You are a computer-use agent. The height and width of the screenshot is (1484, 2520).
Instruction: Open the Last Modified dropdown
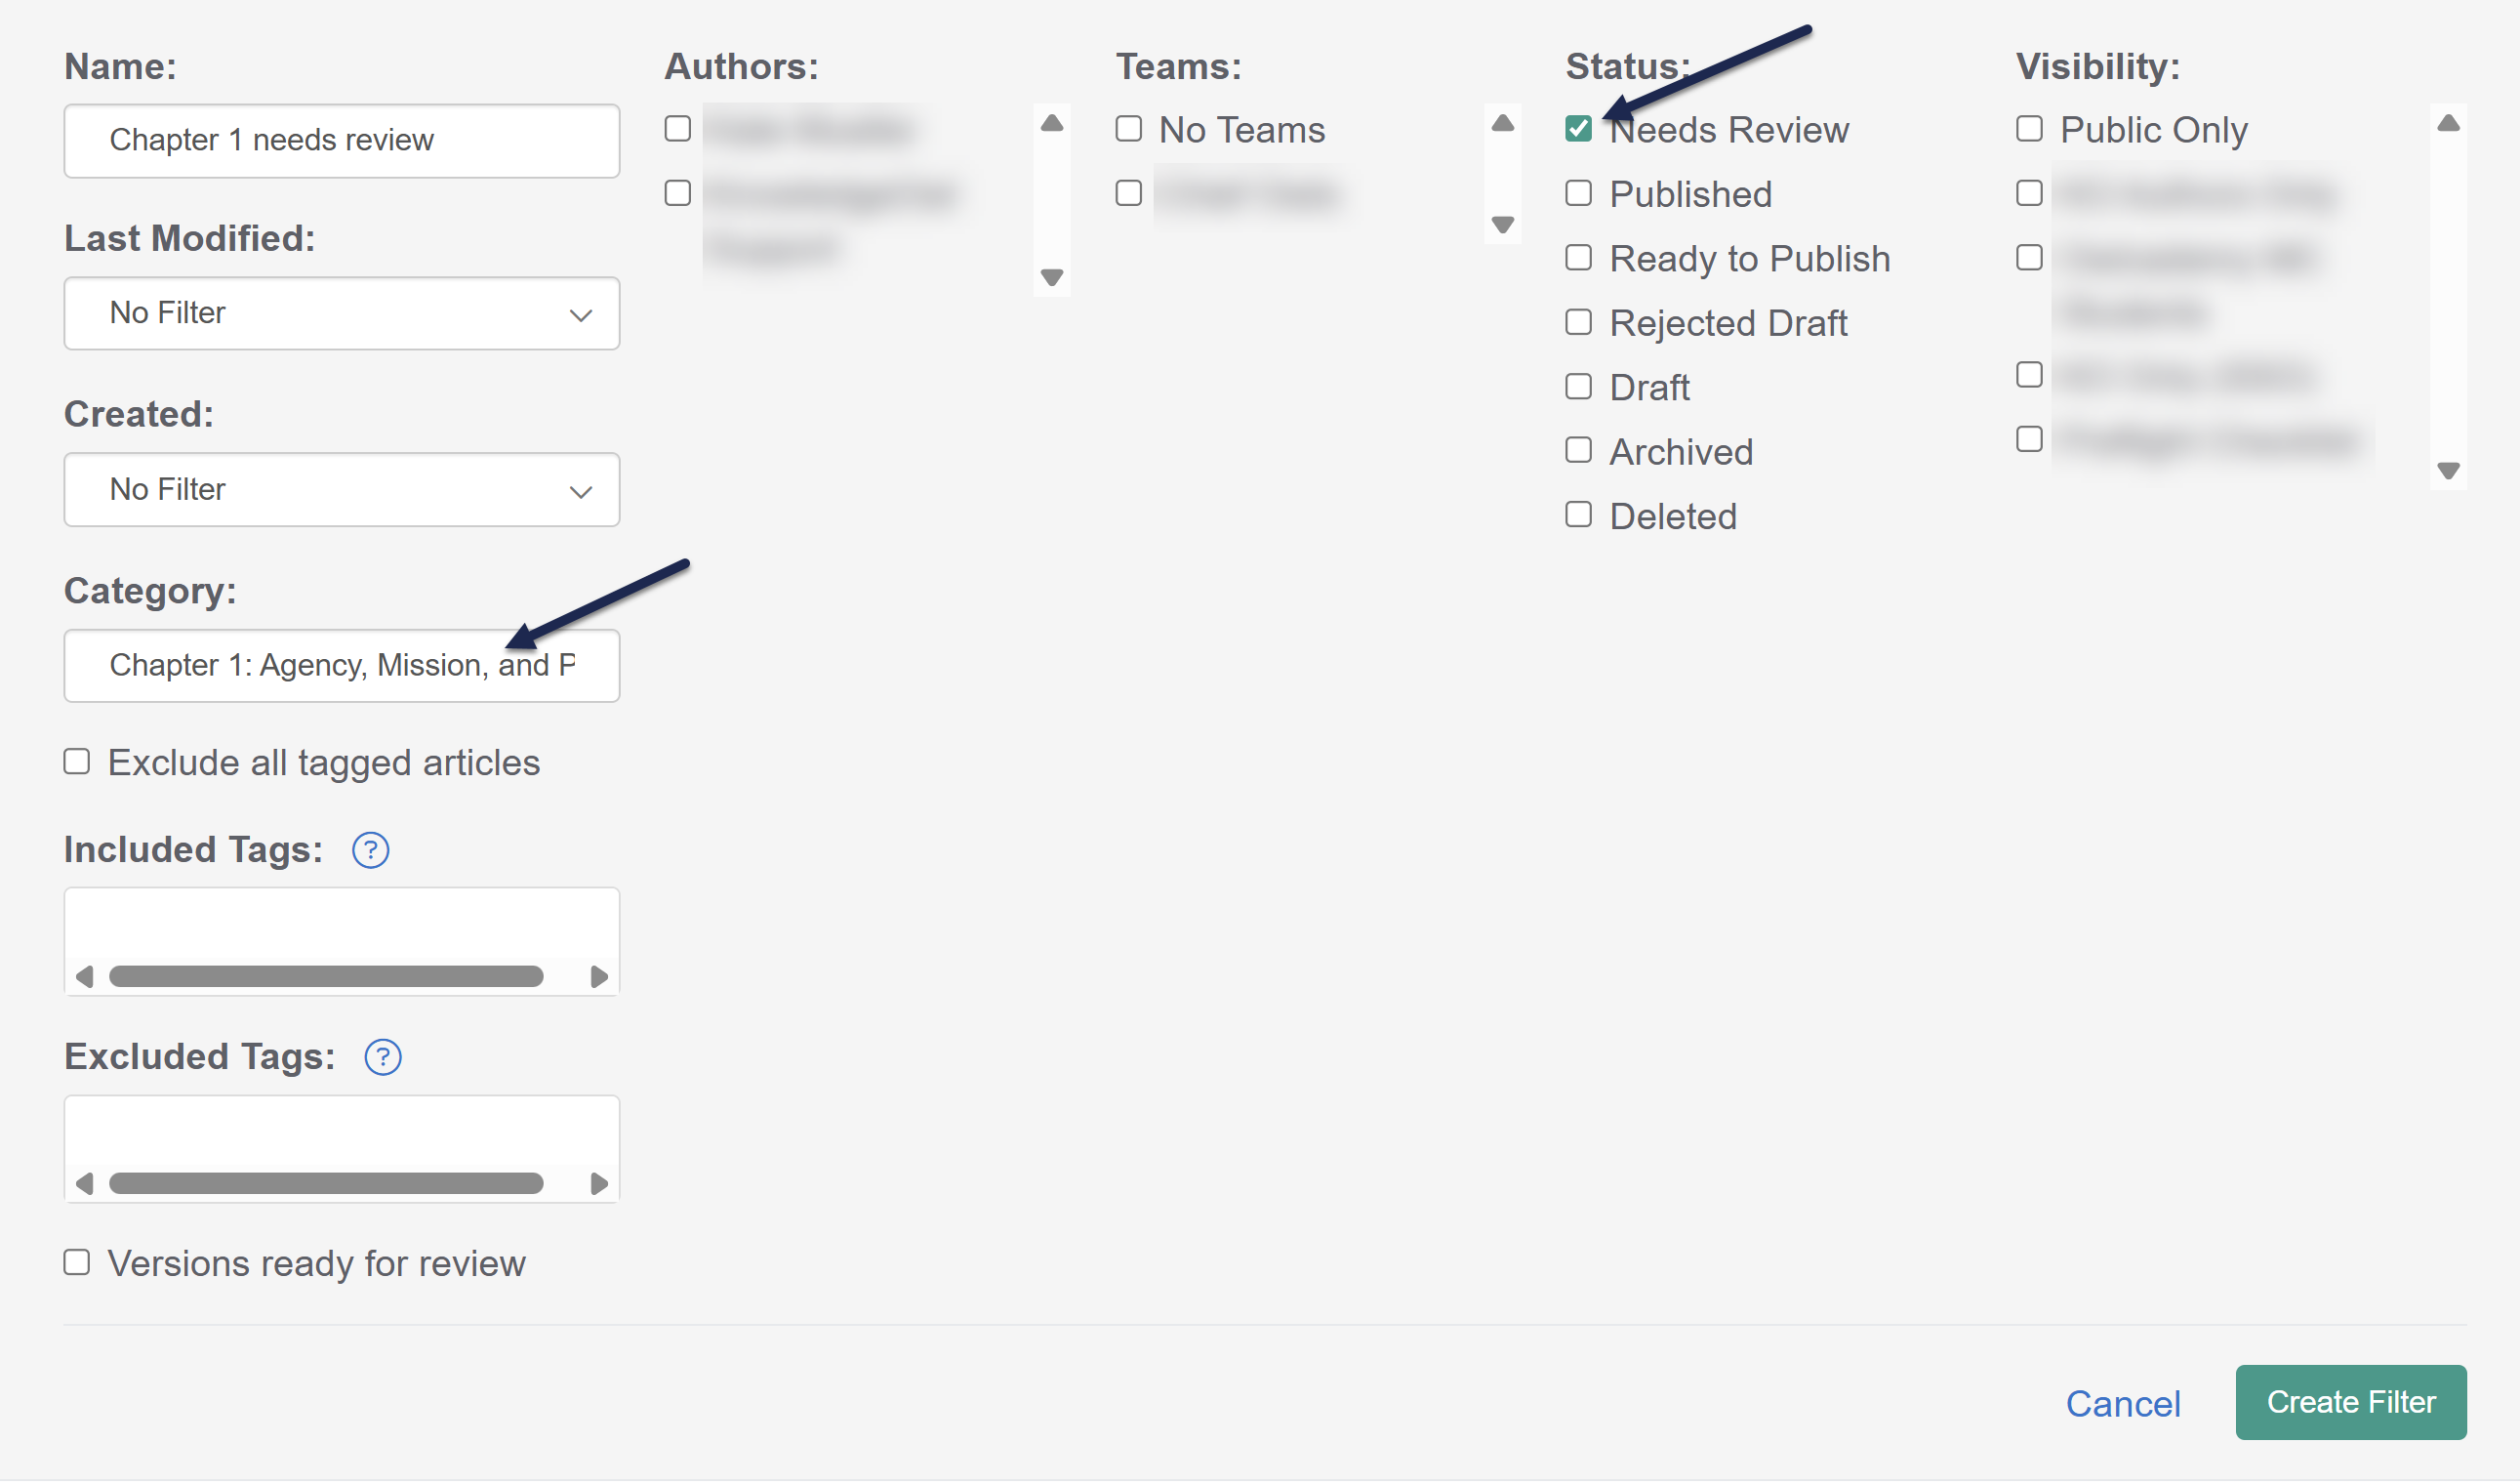point(341,314)
